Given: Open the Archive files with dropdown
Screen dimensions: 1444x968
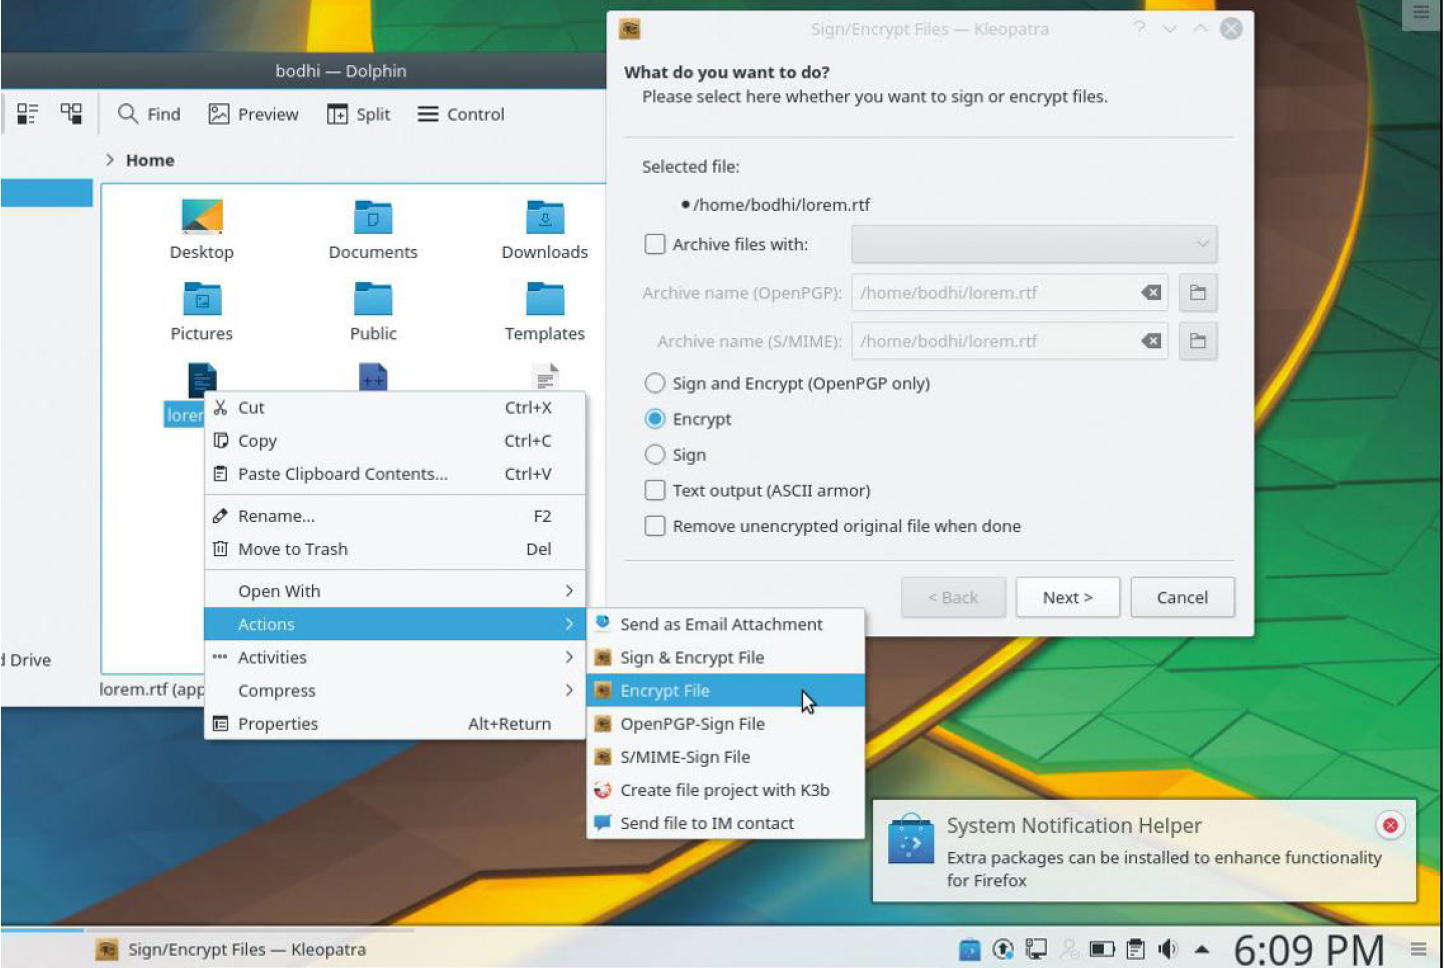Looking at the screenshot, I should (x=1034, y=244).
